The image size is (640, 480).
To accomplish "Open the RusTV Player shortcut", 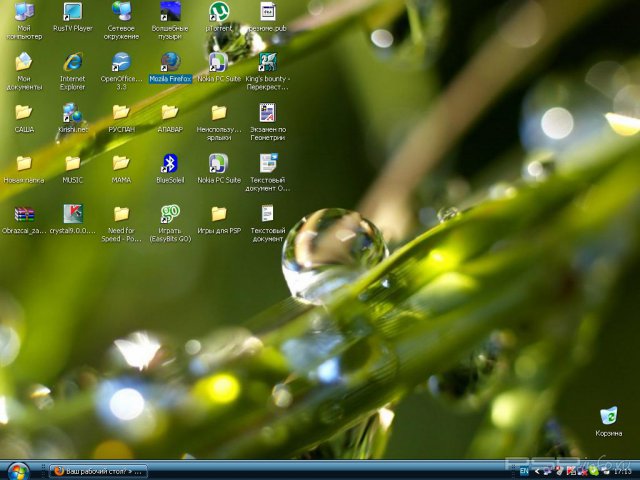I will pos(72,12).
